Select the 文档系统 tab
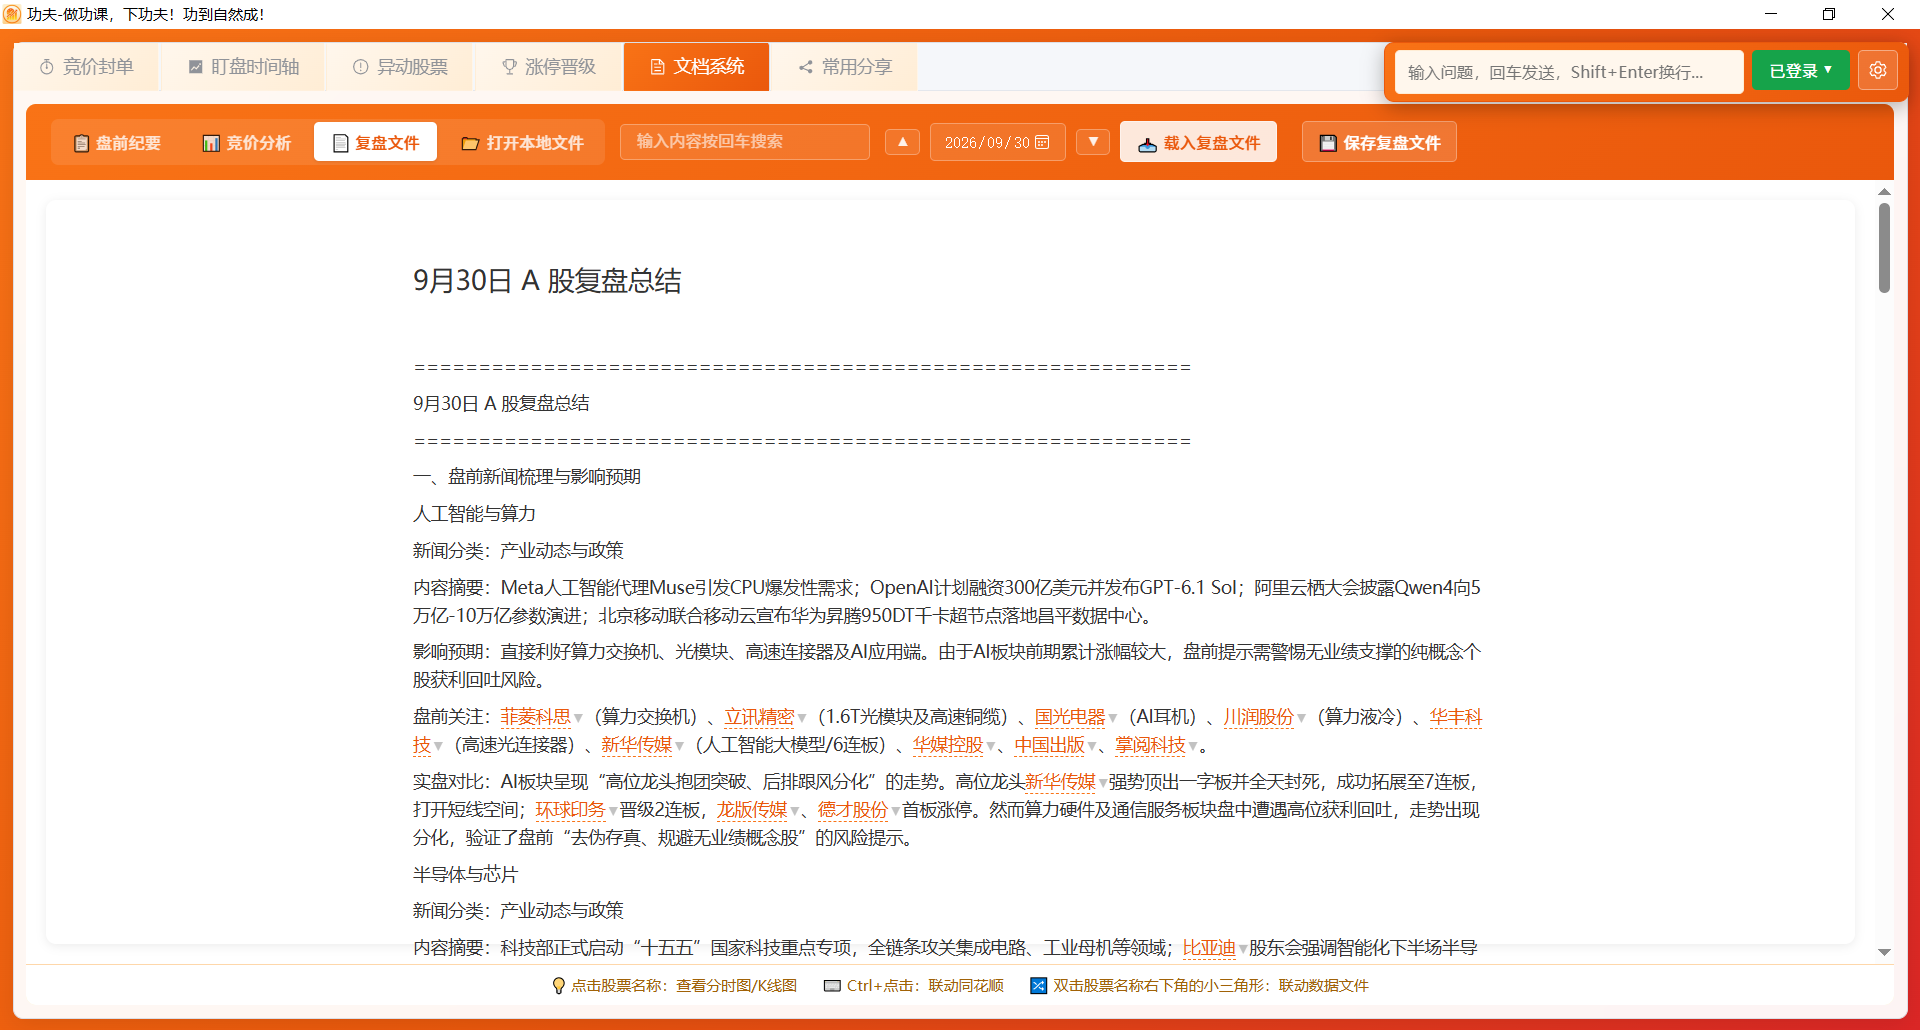This screenshot has width=1920, height=1030. 697,67
